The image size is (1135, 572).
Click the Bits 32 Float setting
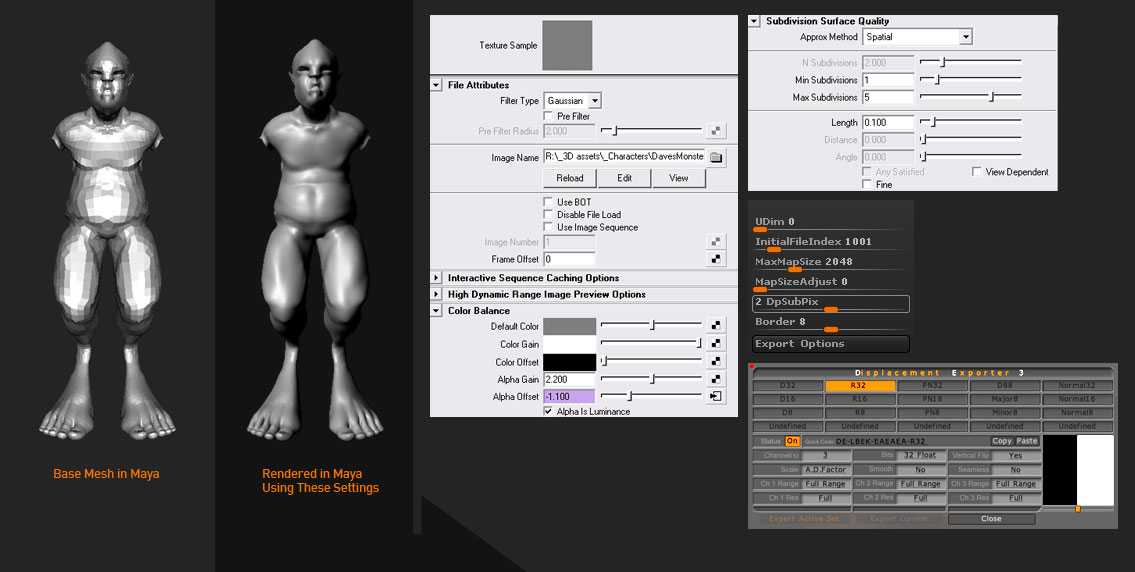(920, 455)
